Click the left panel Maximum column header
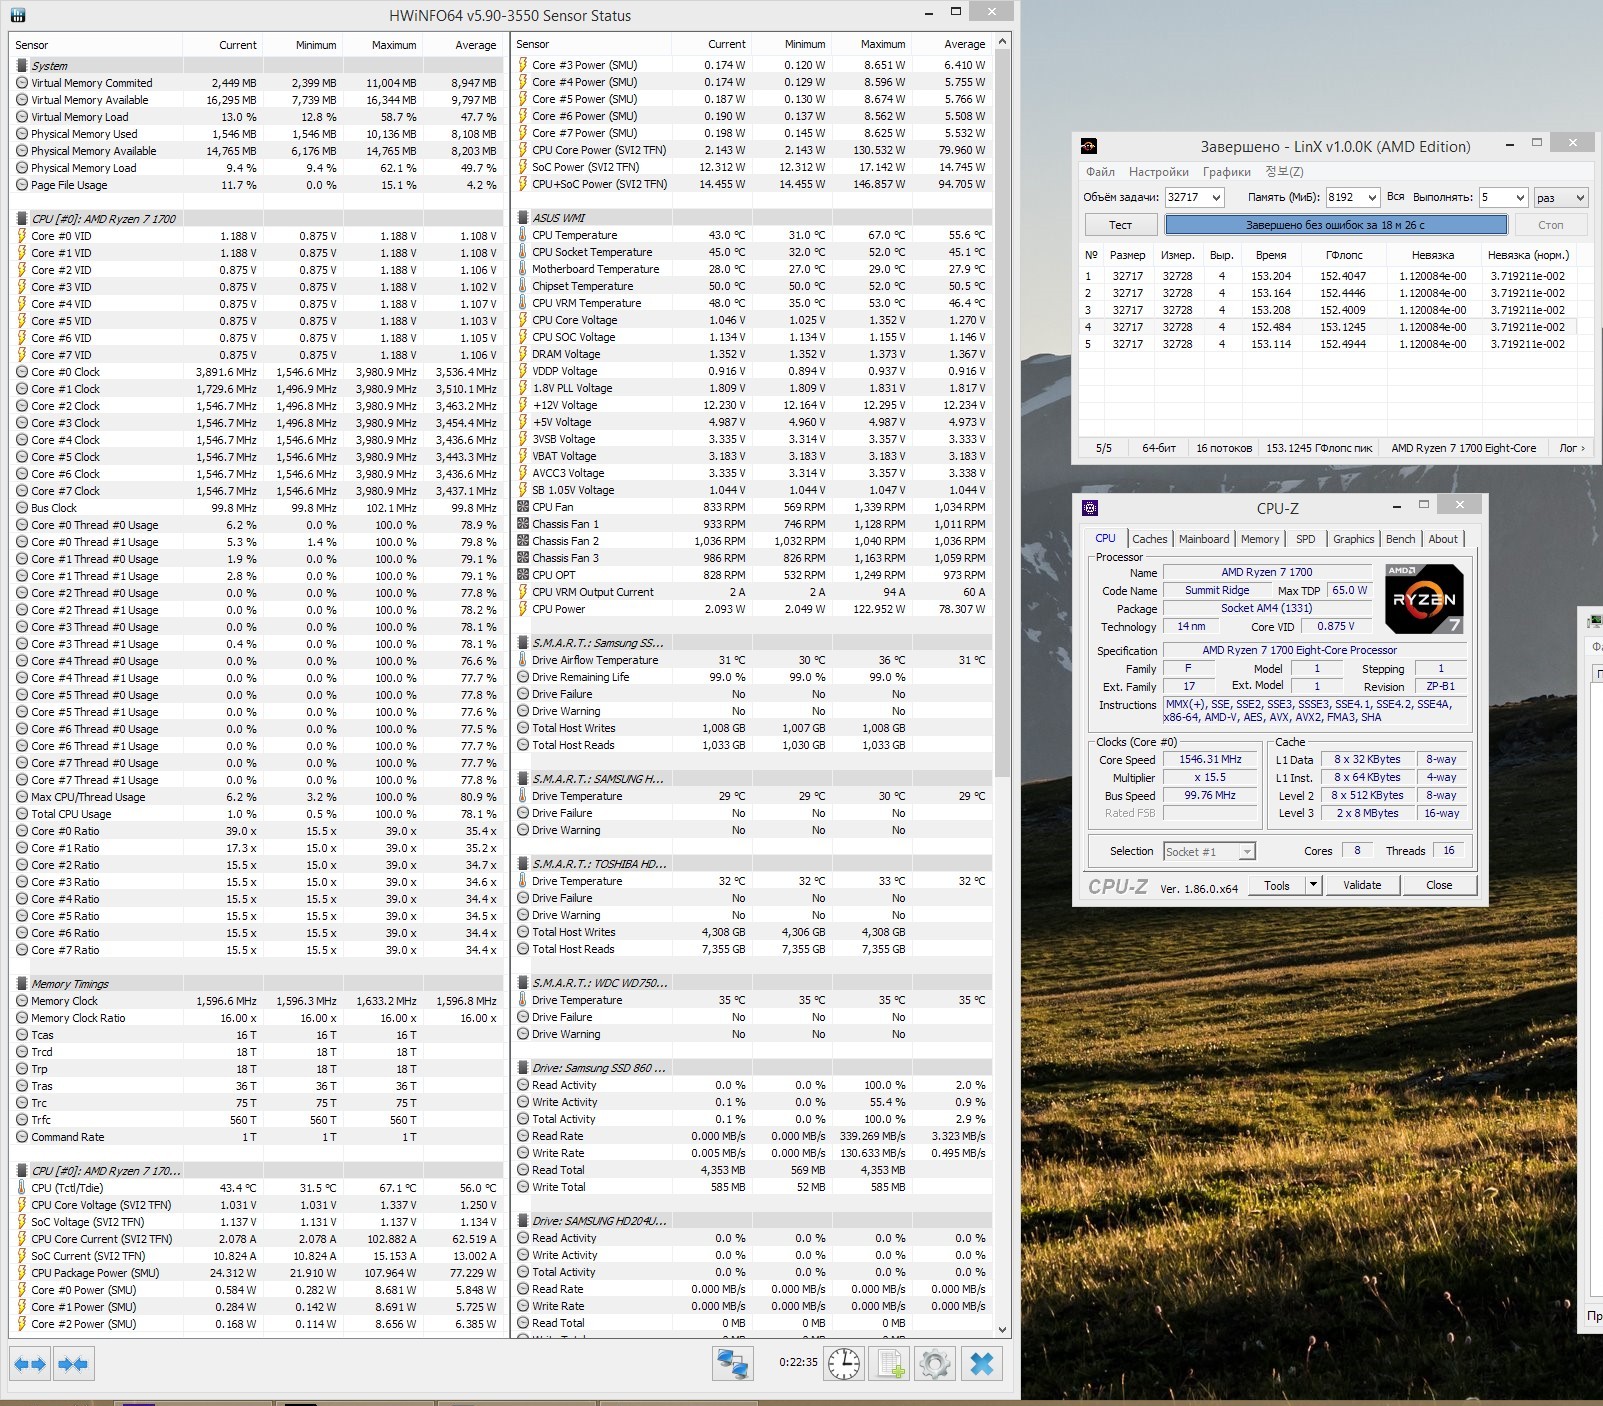Image resolution: width=1603 pixels, height=1406 pixels. pos(382,45)
